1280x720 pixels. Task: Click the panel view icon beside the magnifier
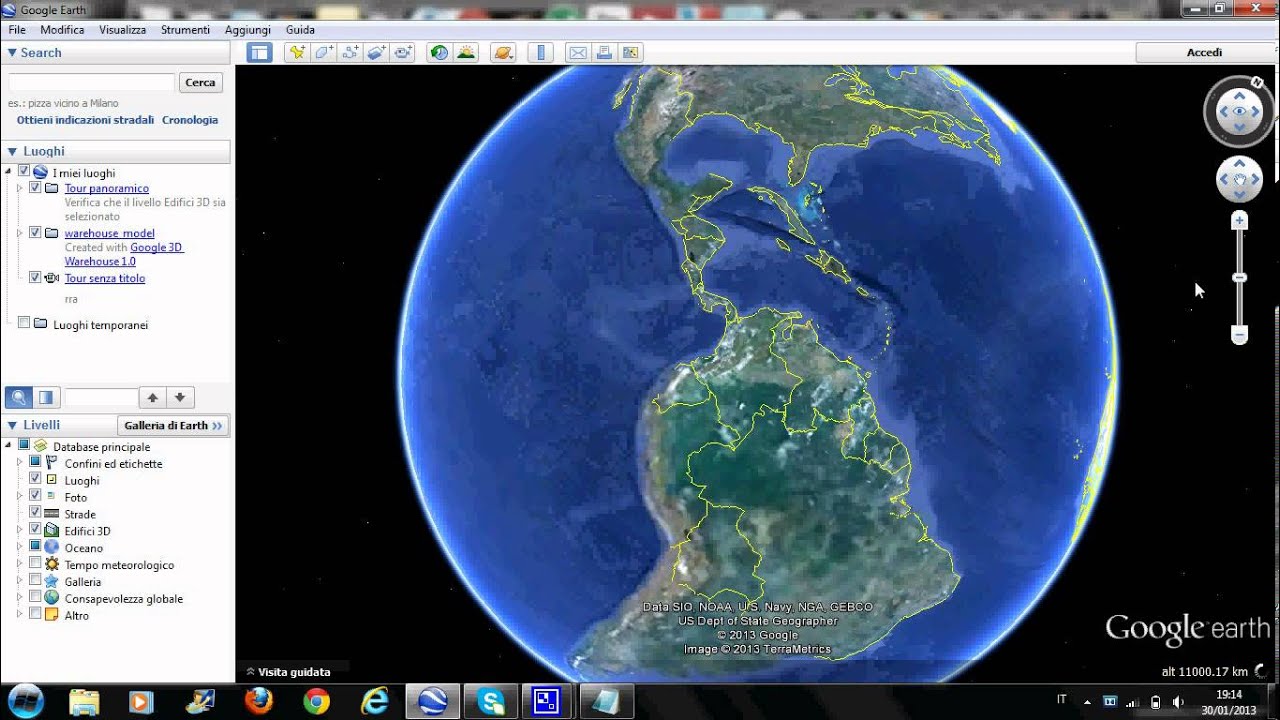coord(46,397)
